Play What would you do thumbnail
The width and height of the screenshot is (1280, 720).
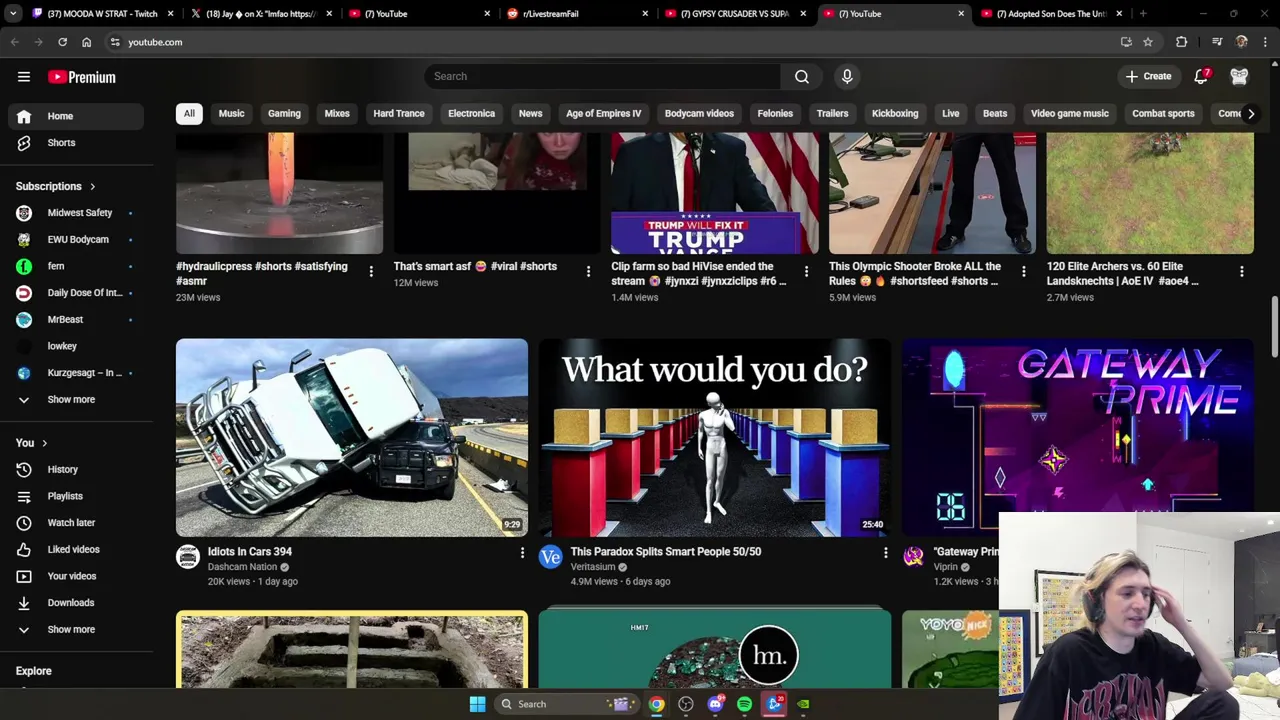715,438
